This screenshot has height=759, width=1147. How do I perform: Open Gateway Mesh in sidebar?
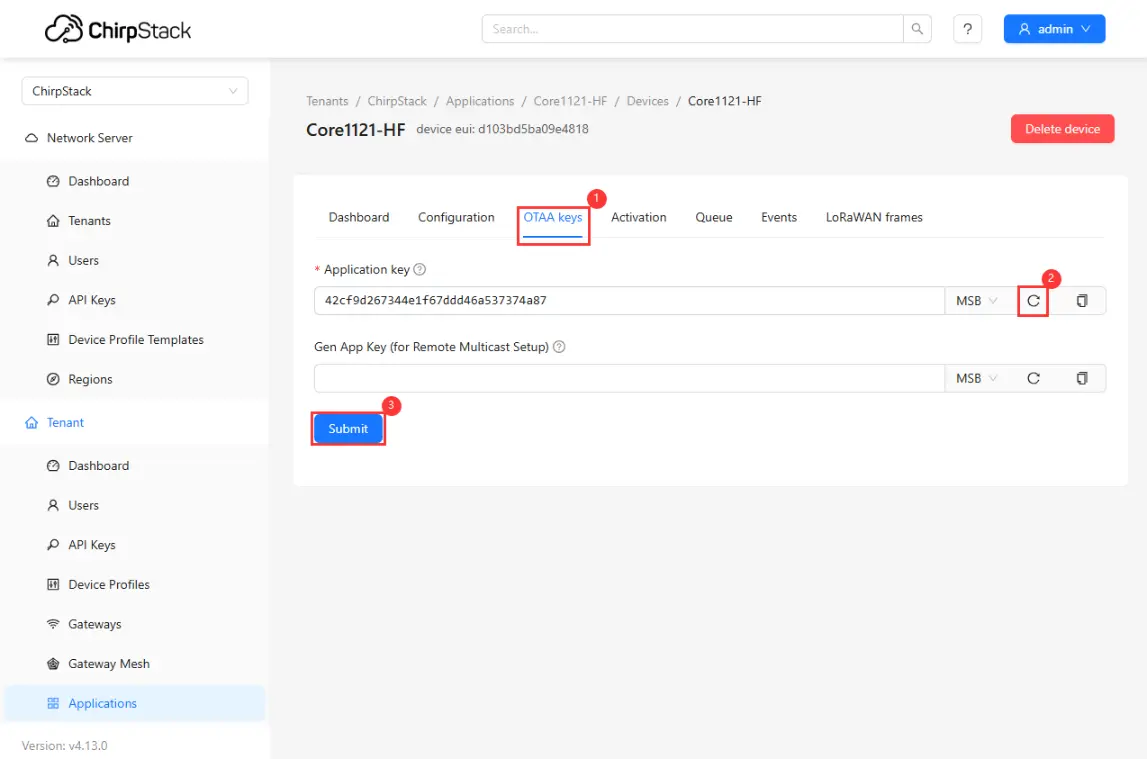coord(108,664)
